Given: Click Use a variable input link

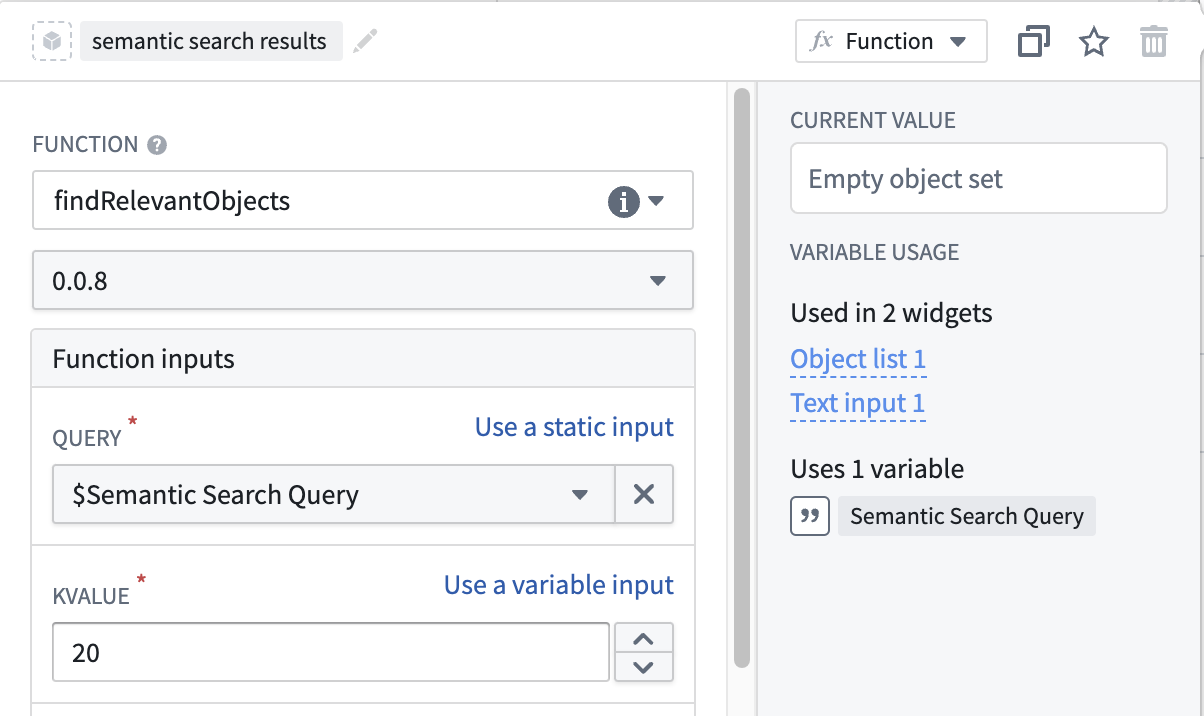Looking at the screenshot, I should click(x=559, y=585).
